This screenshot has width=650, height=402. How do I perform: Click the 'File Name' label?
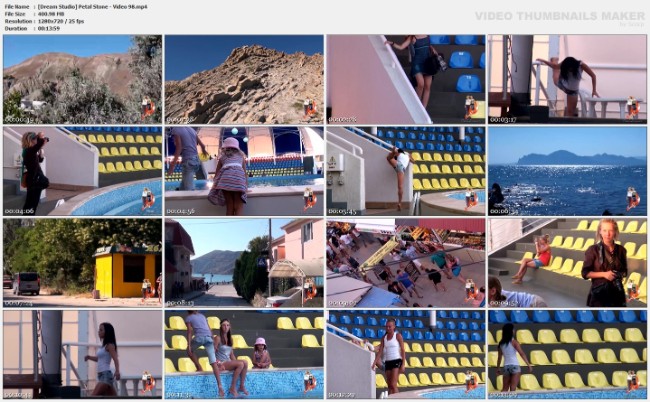click(17, 7)
